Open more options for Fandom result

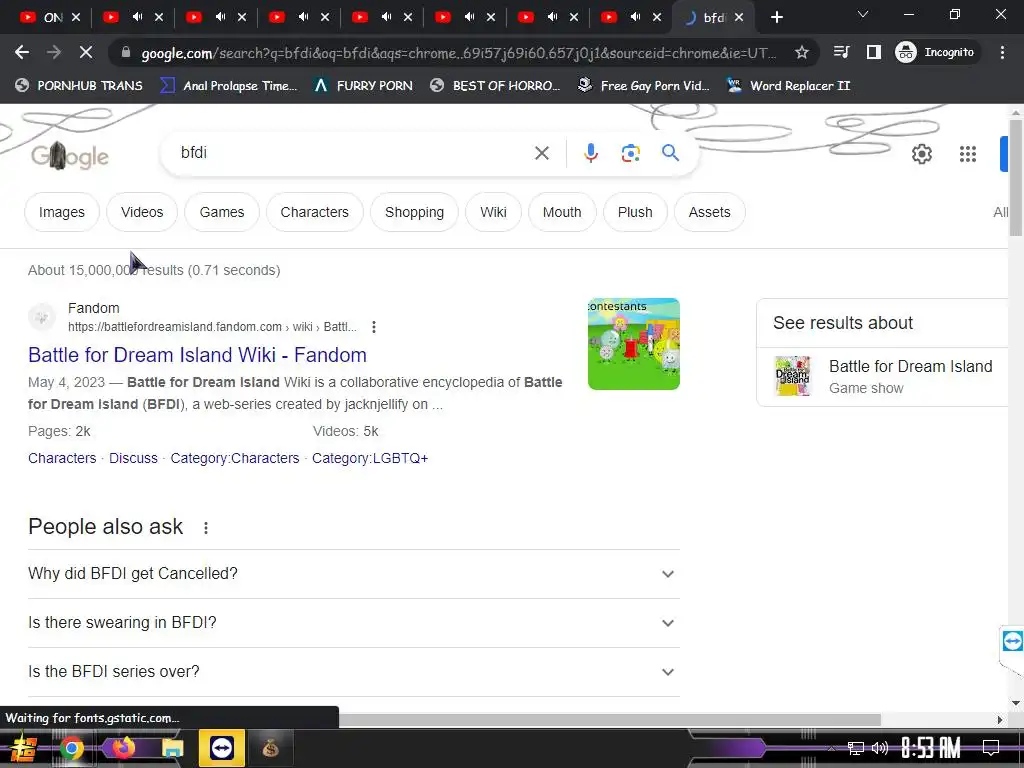[374, 327]
